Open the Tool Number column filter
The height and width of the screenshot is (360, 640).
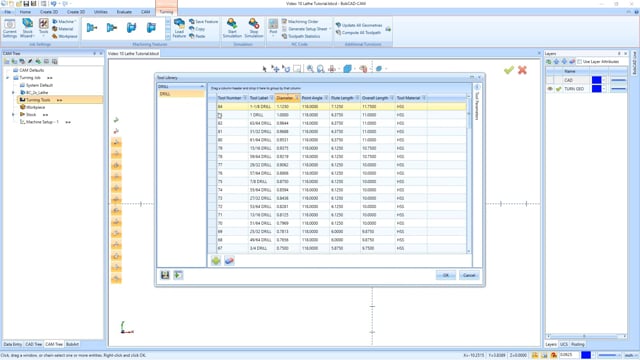coord(245,98)
